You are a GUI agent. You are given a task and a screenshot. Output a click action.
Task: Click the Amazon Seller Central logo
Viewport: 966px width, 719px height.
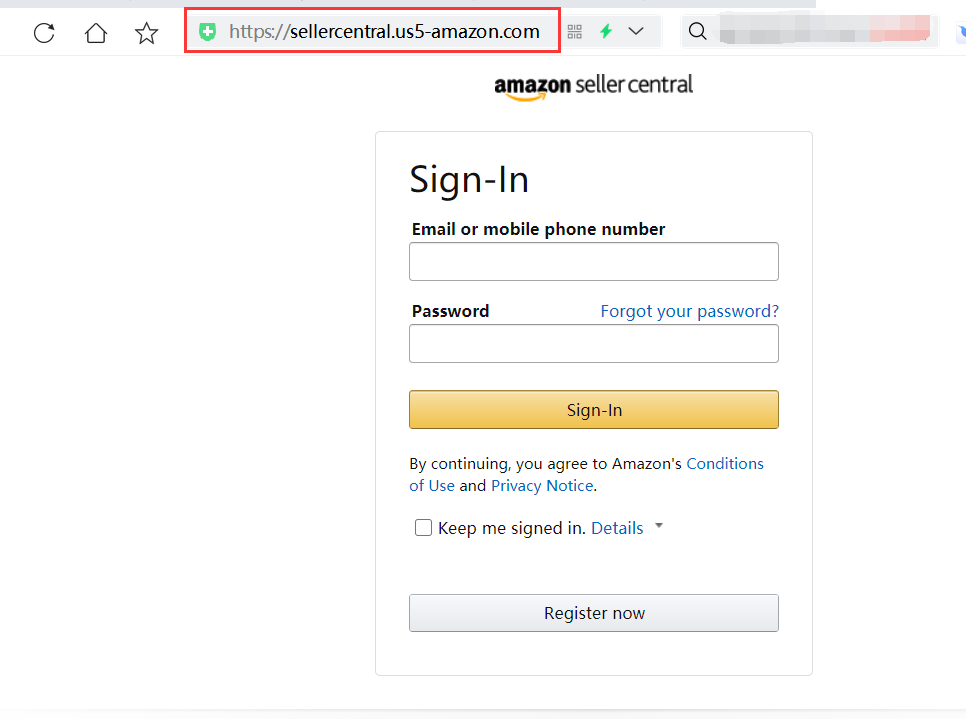click(593, 86)
